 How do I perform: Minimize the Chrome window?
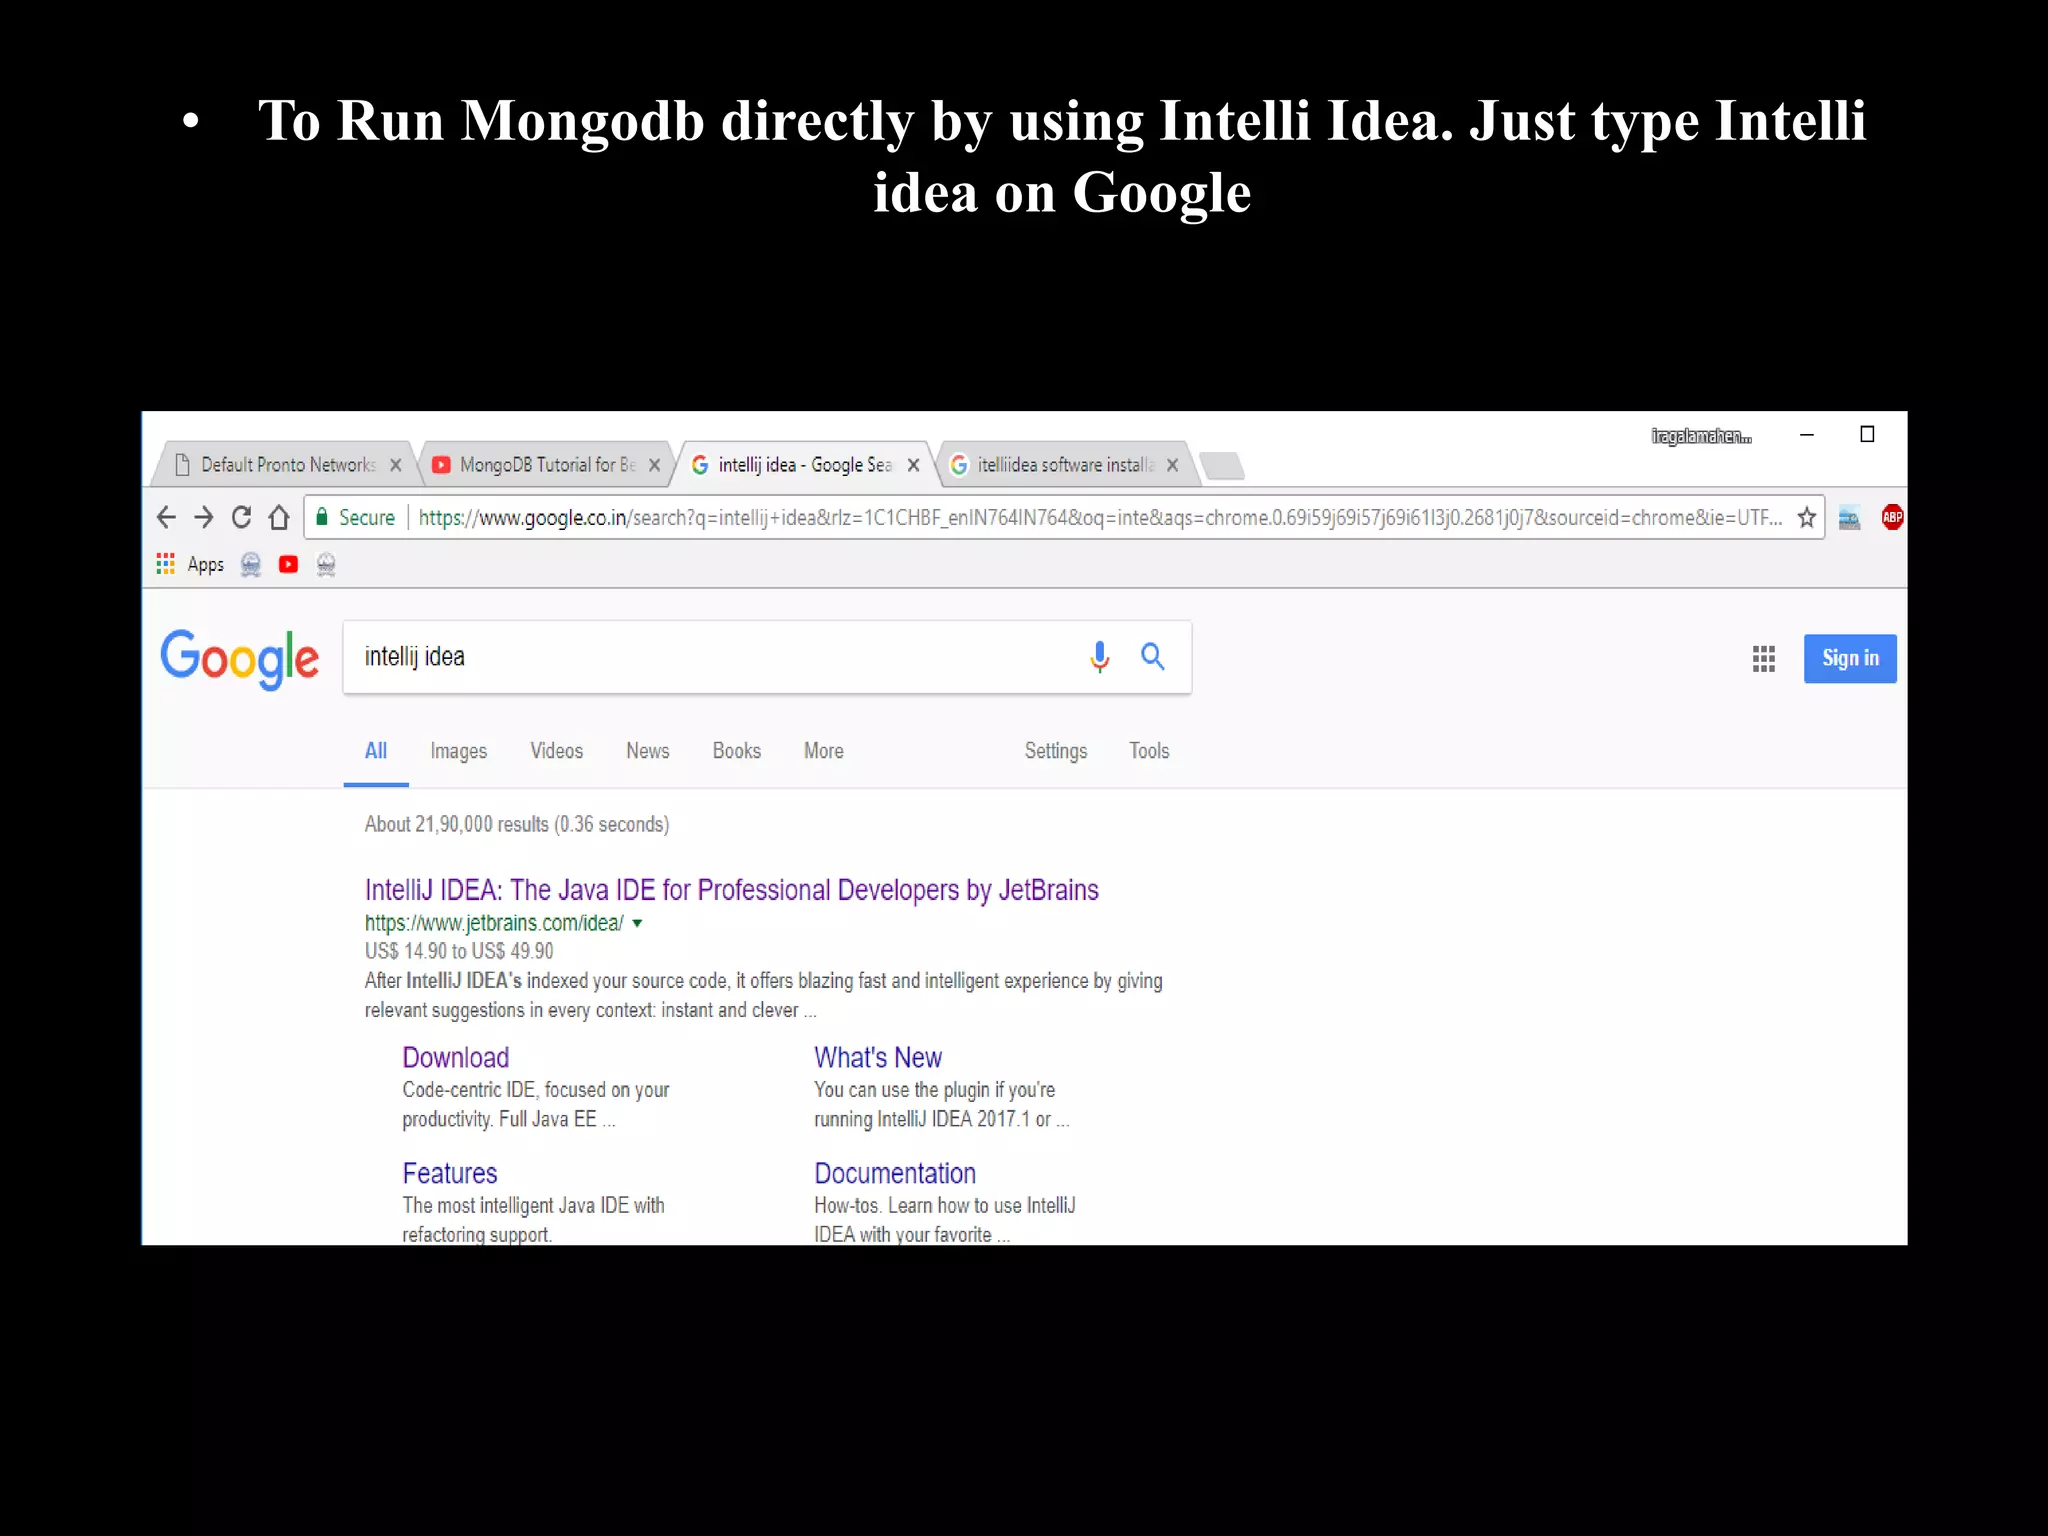1807,434
